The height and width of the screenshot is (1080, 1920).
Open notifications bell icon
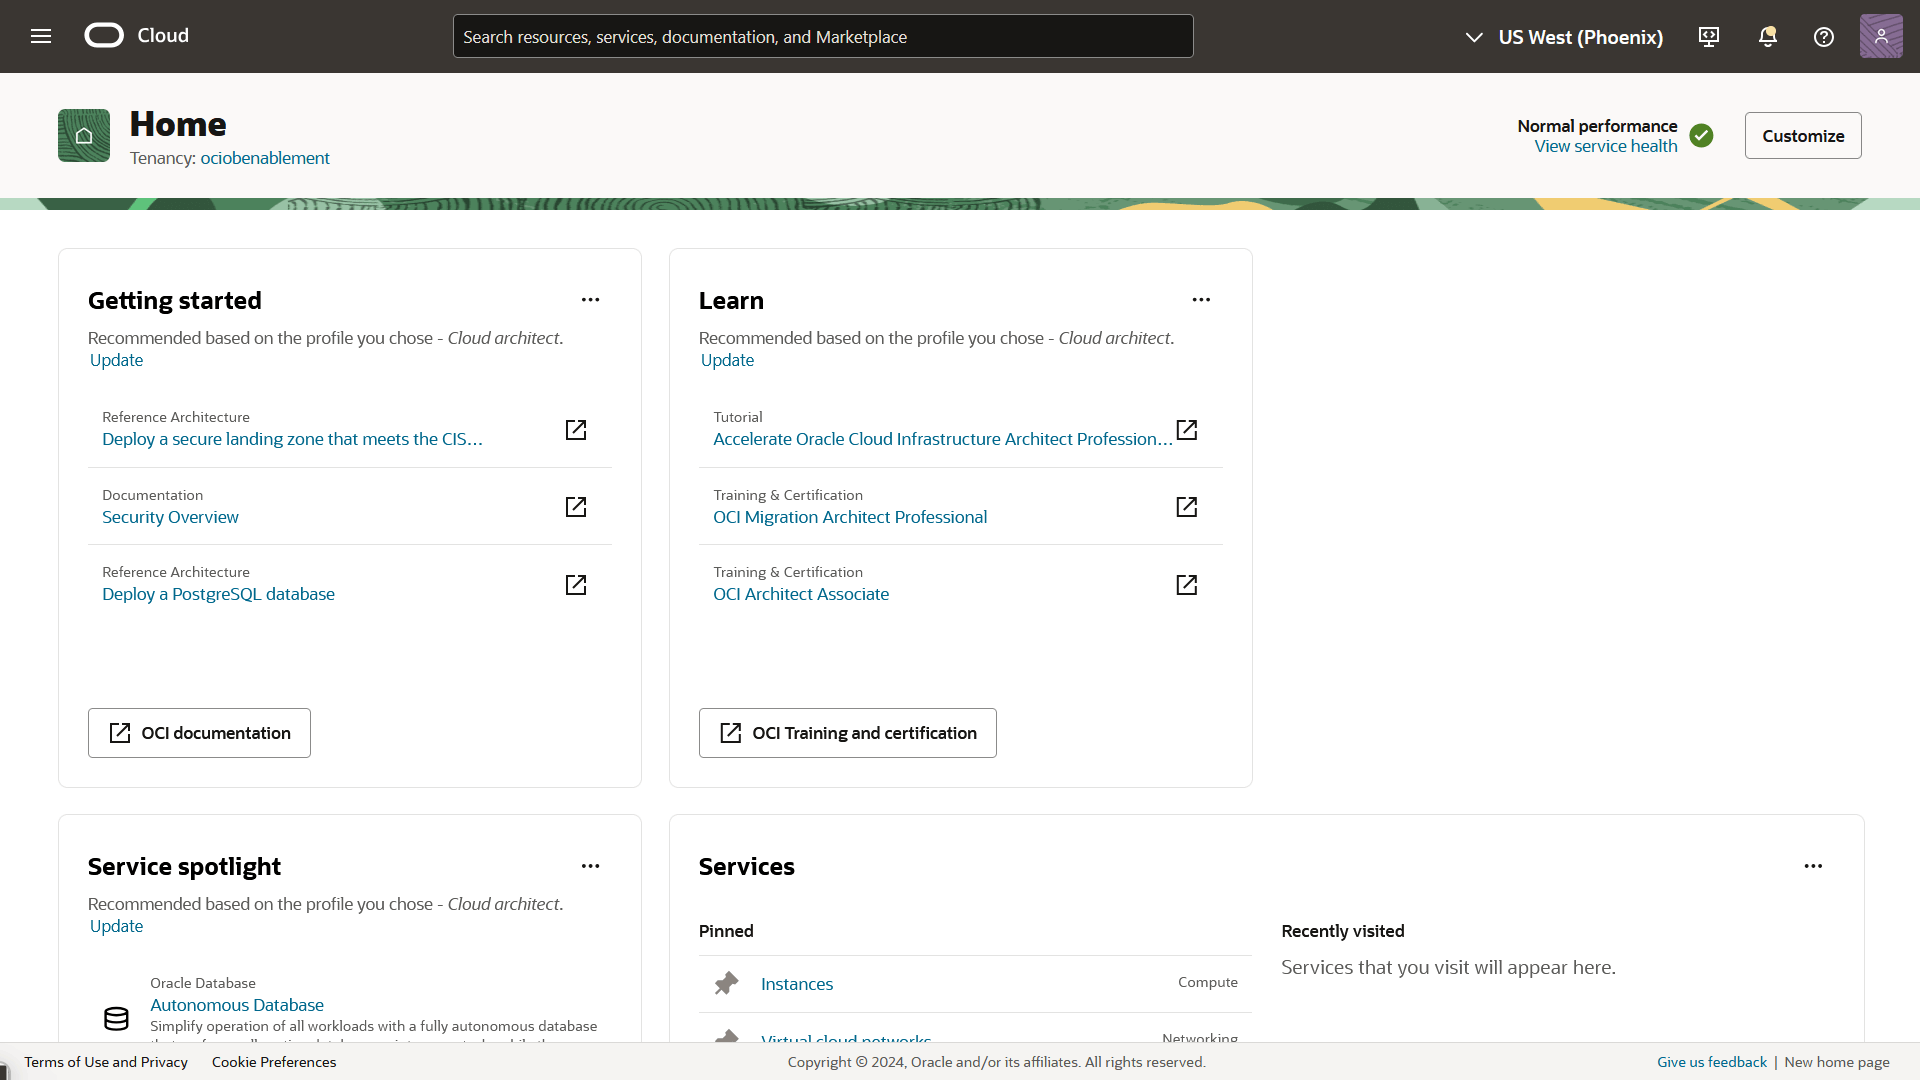[x=1767, y=37]
